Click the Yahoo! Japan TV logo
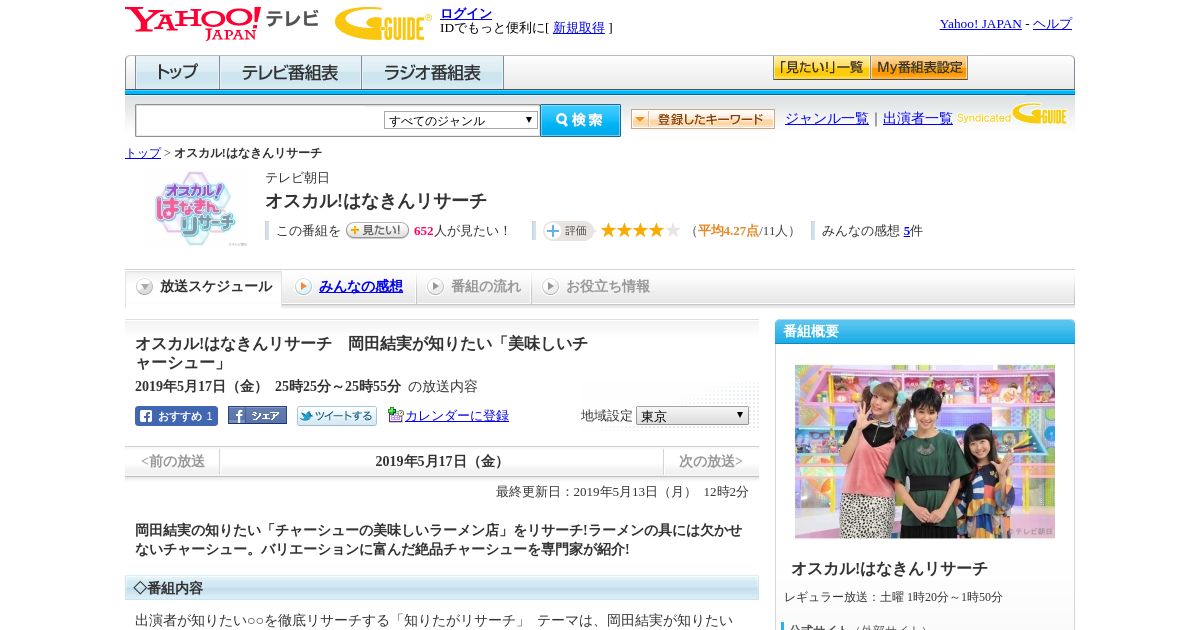The width and height of the screenshot is (1200, 630). tap(222, 23)
